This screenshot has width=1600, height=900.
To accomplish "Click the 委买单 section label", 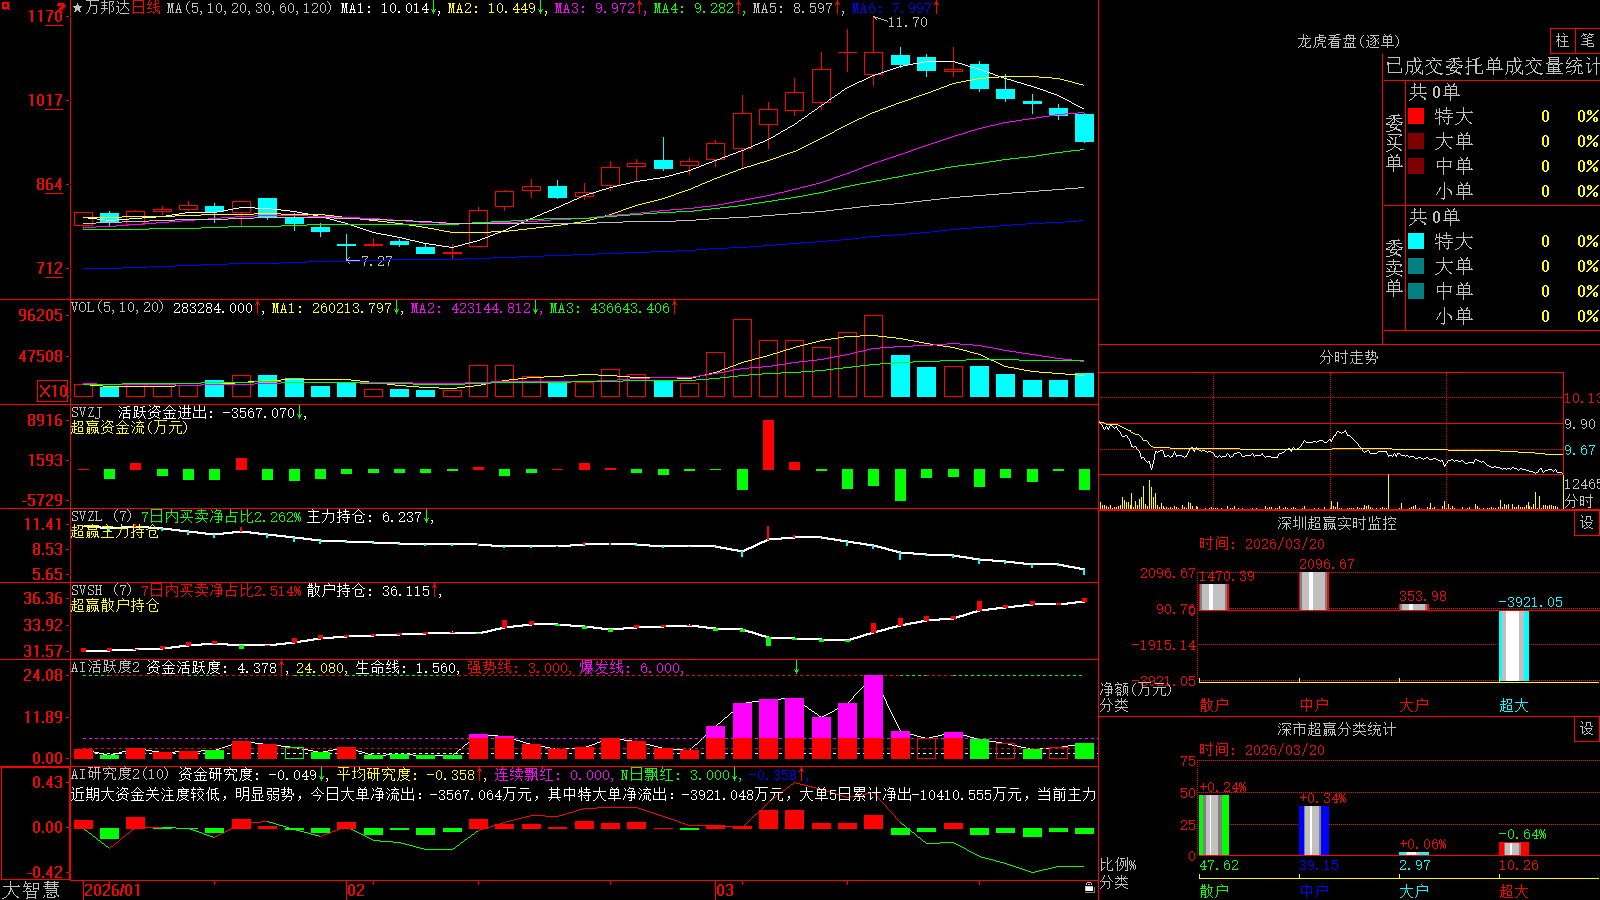I will (1394, 143).
